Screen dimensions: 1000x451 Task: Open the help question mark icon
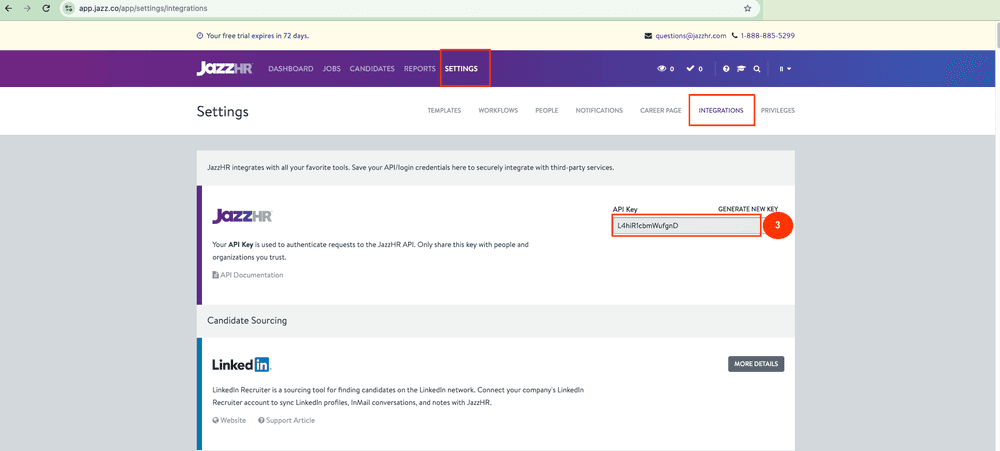tap(726, 69)
